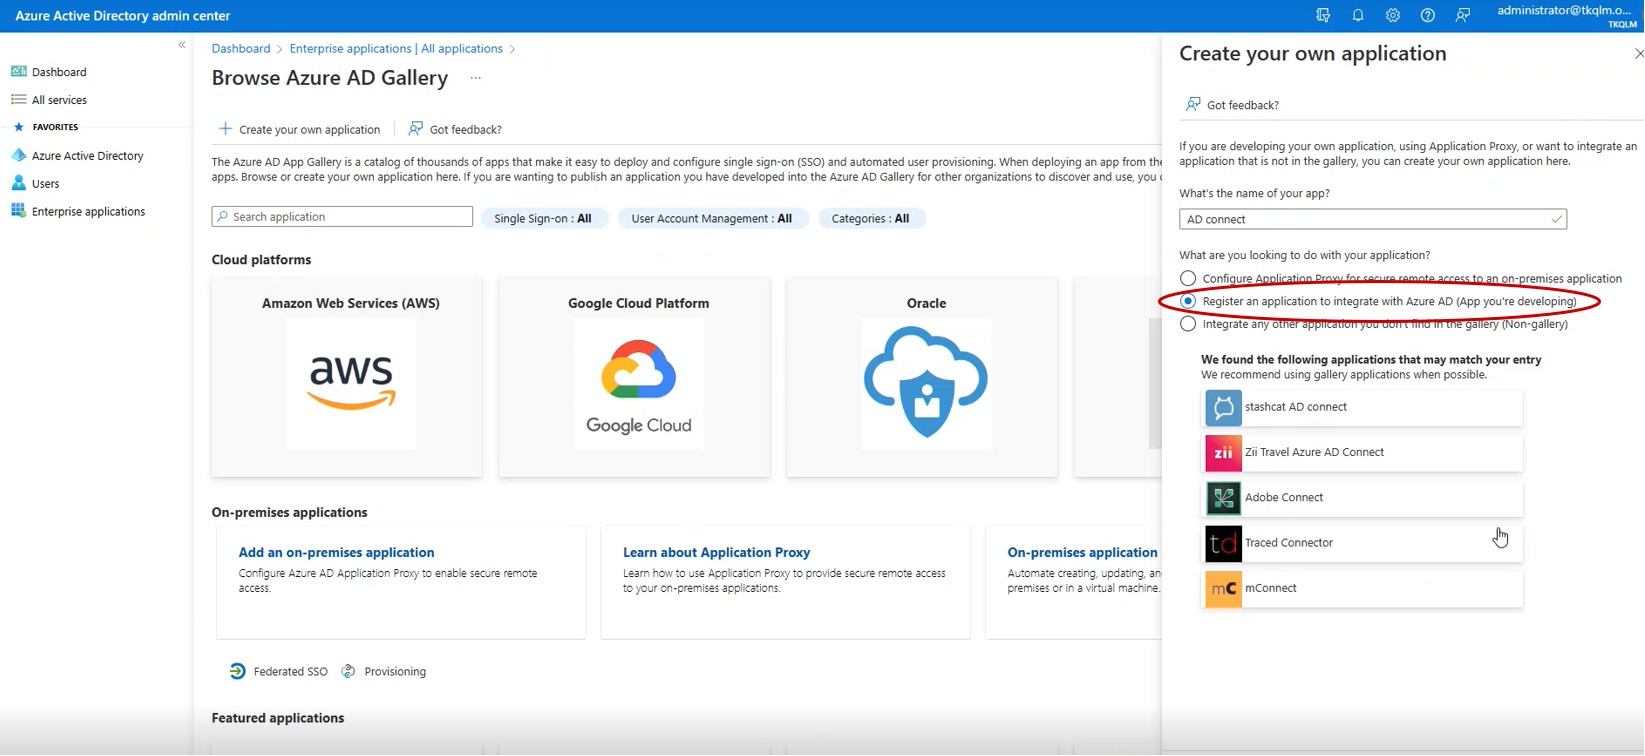
Task: Click the plus icon for Create your own application
Action: click(225, 129)
